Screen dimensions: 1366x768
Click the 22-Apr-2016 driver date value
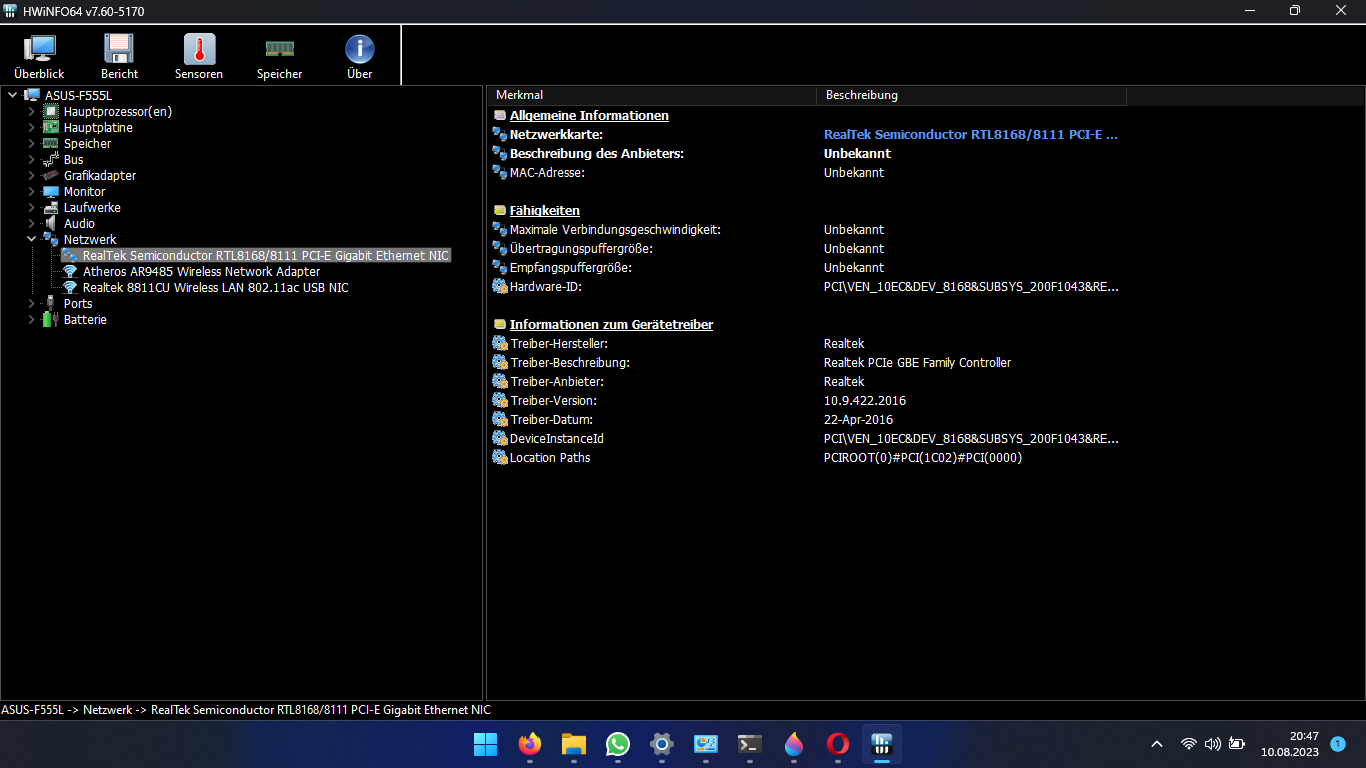858,419
